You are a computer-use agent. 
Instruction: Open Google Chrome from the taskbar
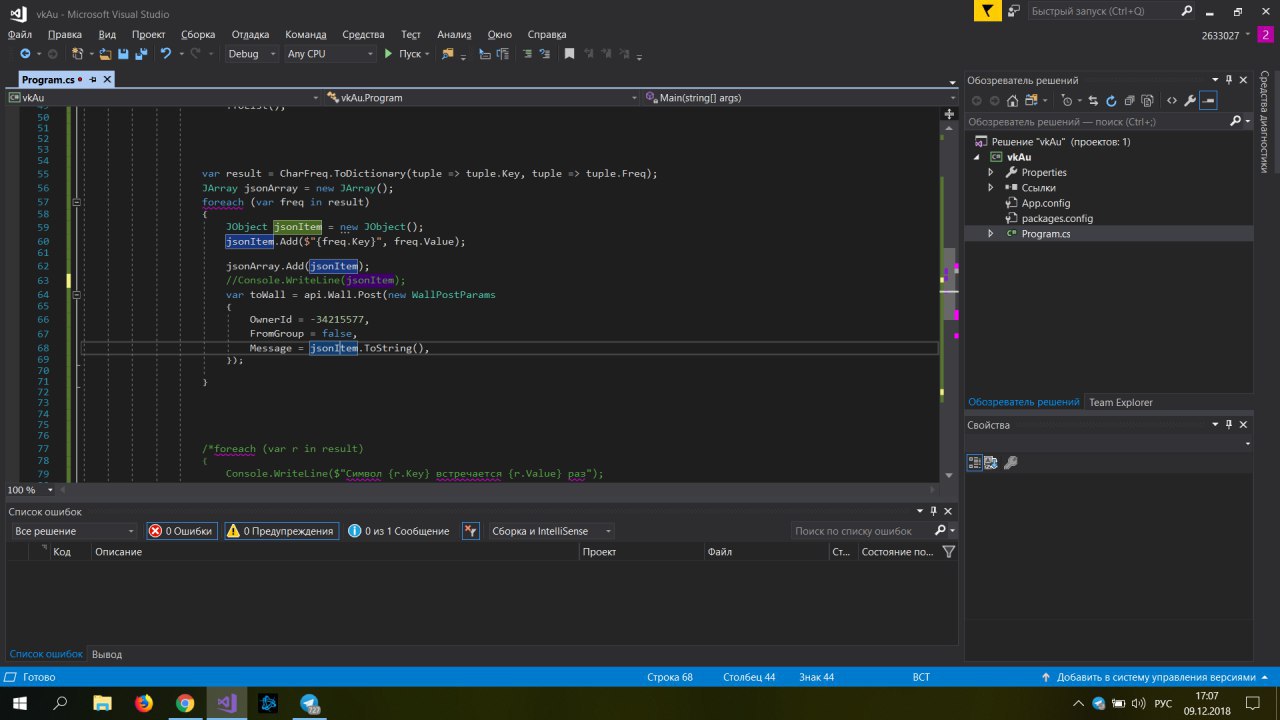(185, 703)
